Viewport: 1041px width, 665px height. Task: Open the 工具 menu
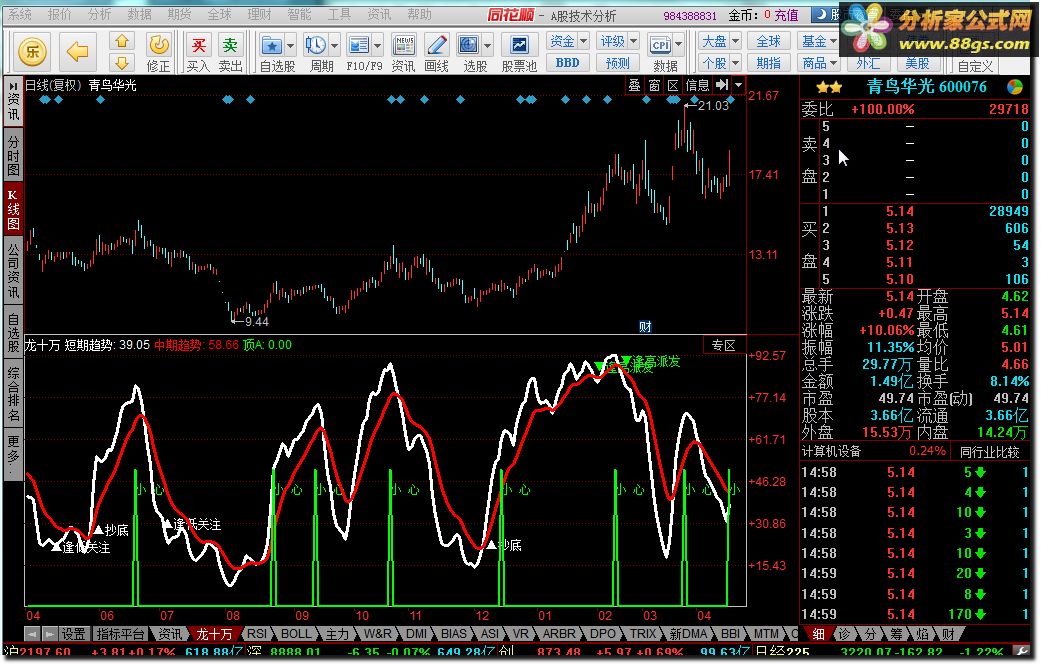[339, 14]
